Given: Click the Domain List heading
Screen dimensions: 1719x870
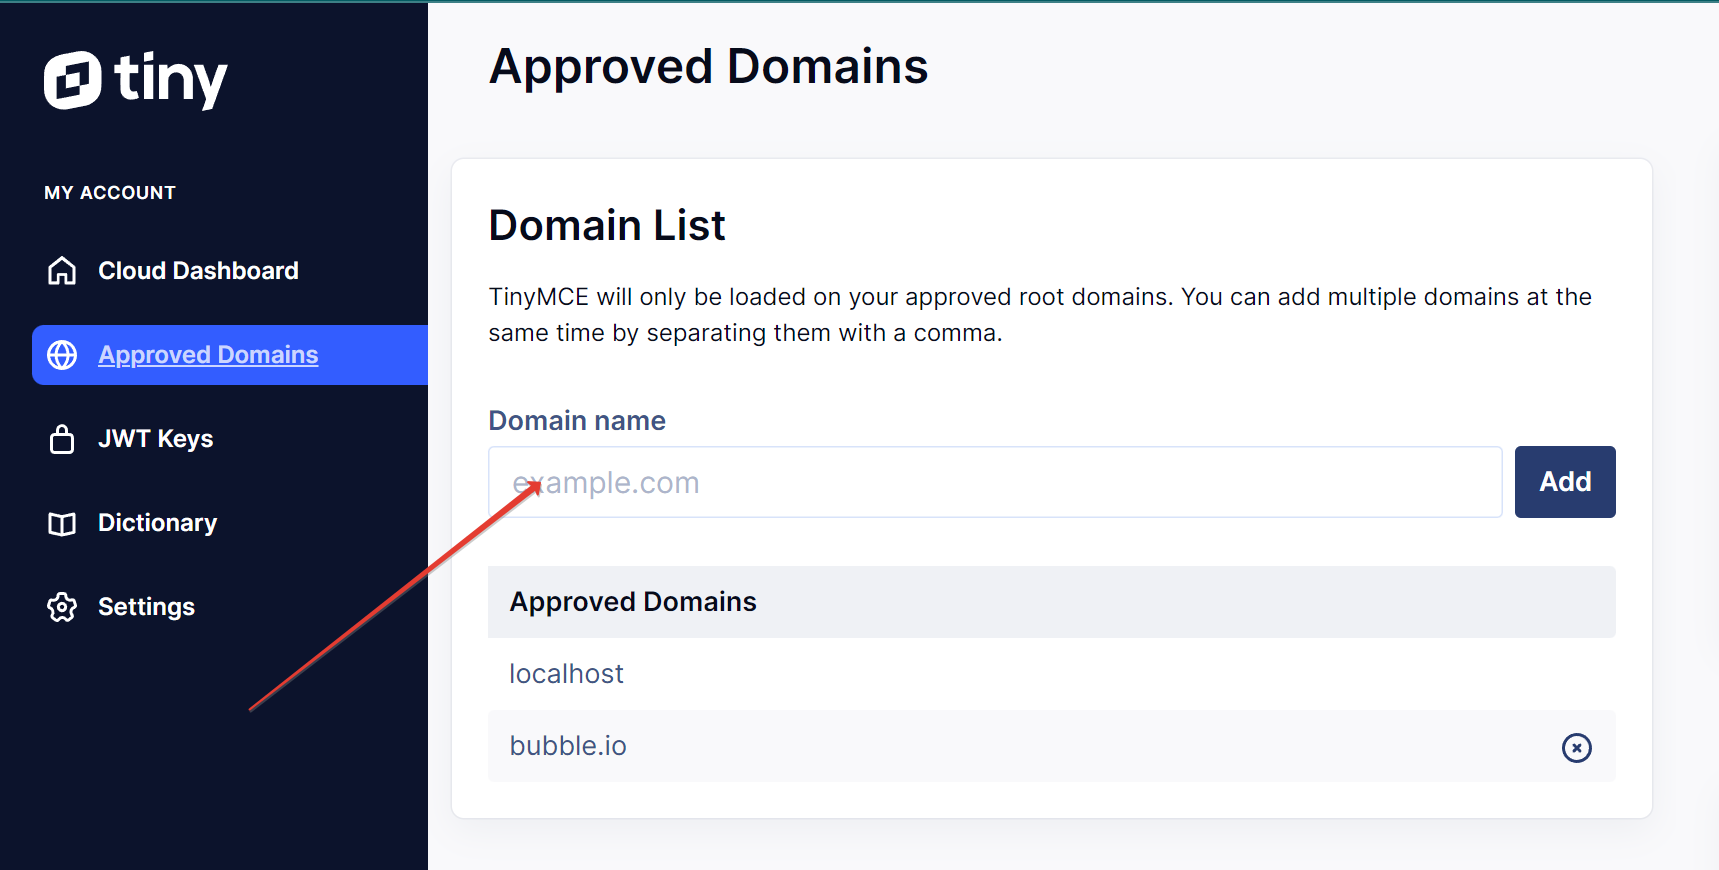Looking at the screenshot, I should pyautogui.click(x=607, y=225).
